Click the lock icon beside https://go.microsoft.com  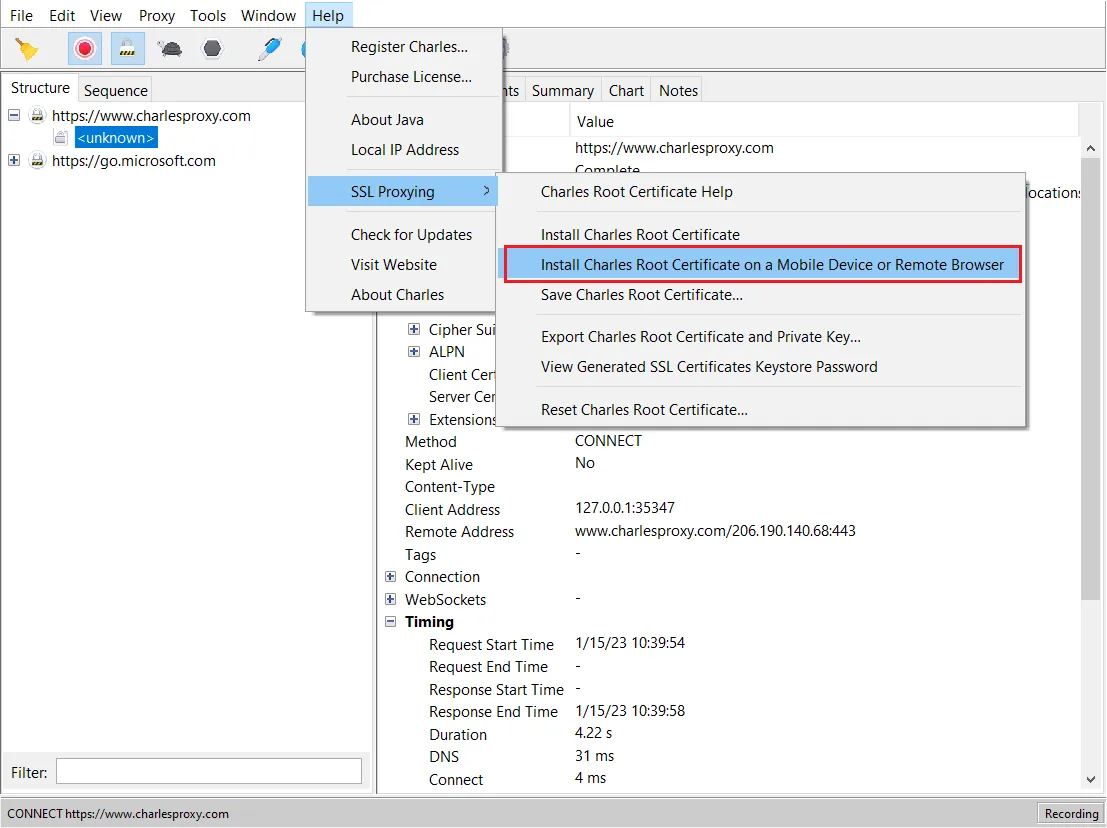37,161
